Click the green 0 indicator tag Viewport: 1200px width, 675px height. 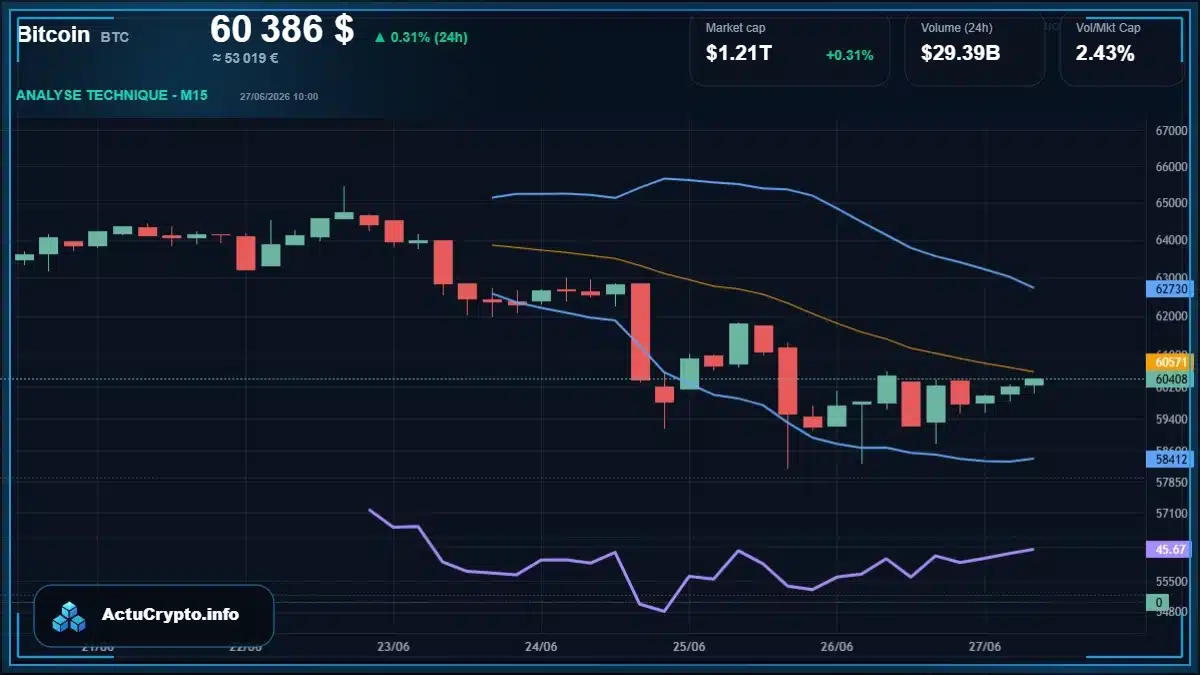[x=1158, y=602]
